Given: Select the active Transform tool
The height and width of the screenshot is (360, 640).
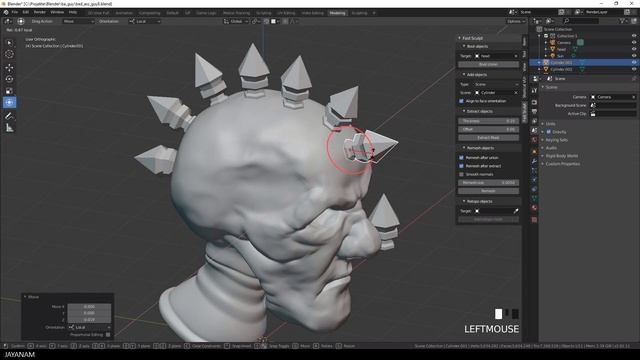Looking at the screenshot, I should (9, 102).
